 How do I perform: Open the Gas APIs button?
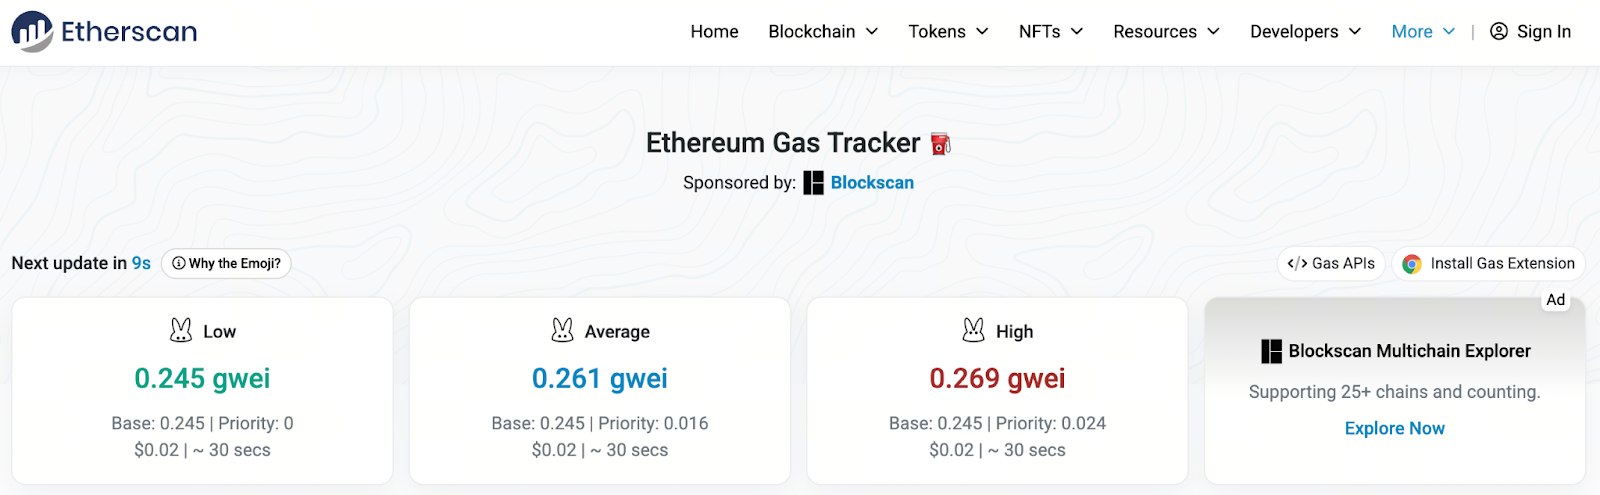click(1331, 264)
